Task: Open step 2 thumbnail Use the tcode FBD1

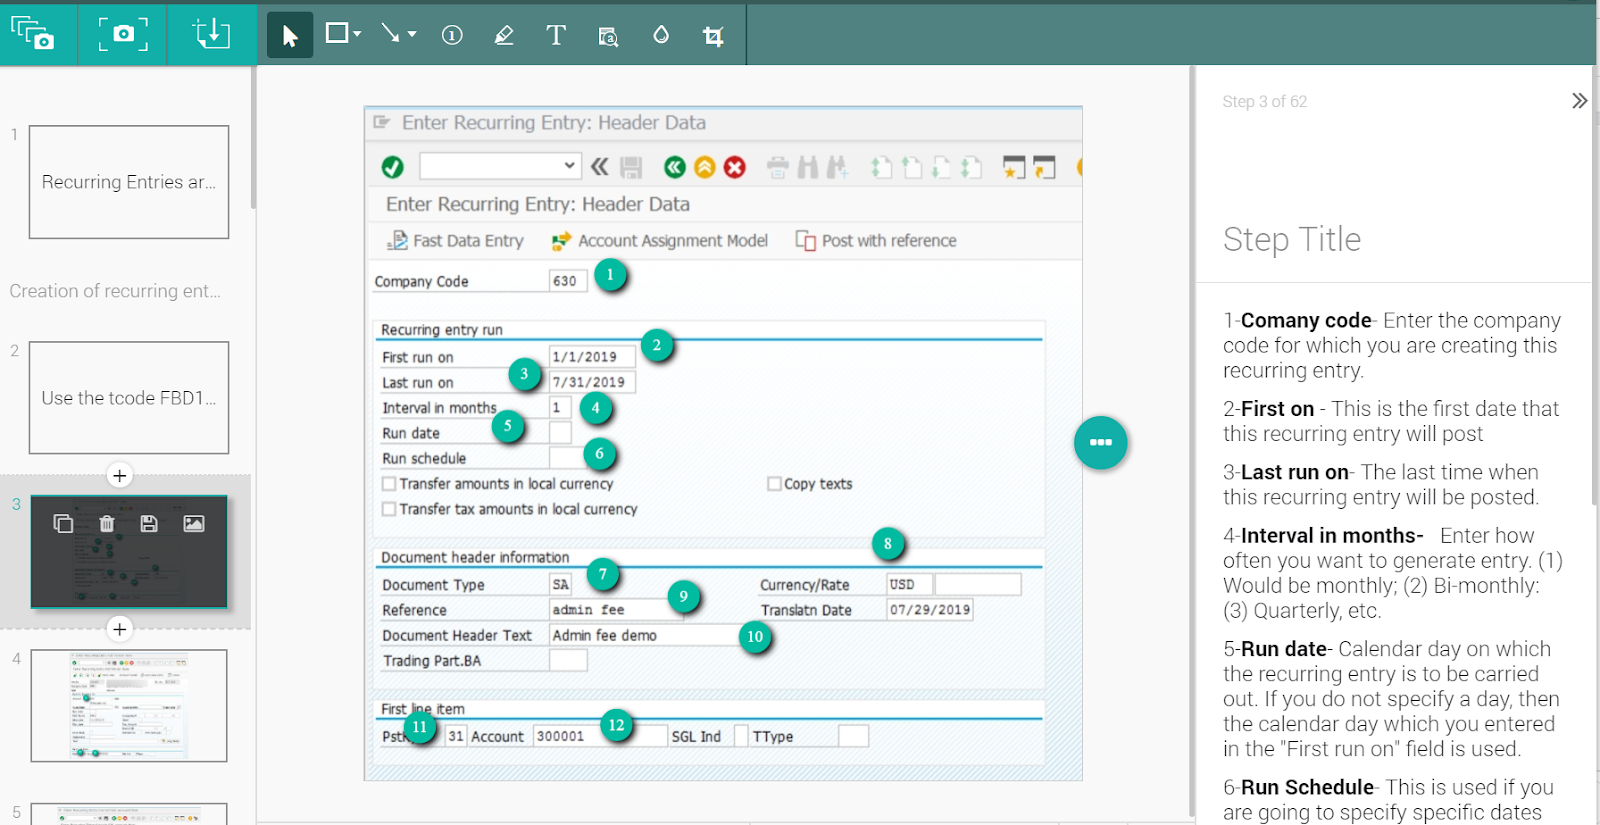Action: (x=129, y=398)
